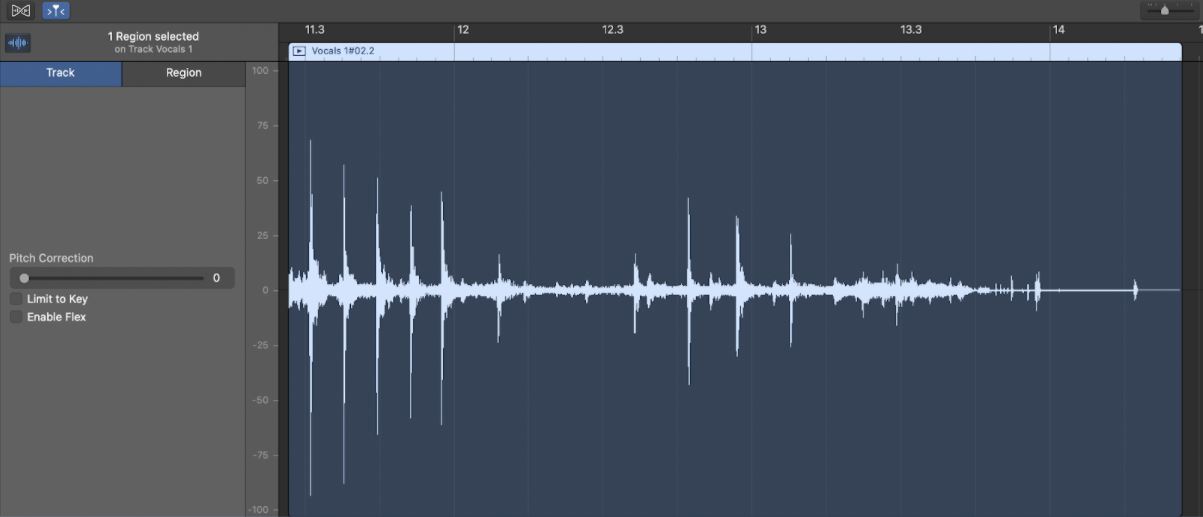
Task: Click the Vocals 1#02.2 region header
Action: point(735,51)
